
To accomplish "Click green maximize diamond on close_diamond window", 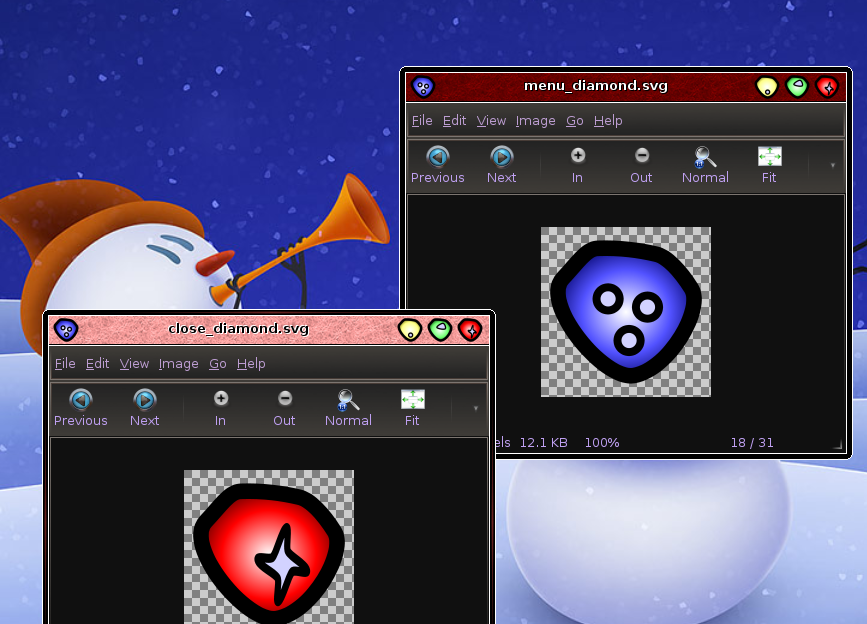I will (440, 330).
